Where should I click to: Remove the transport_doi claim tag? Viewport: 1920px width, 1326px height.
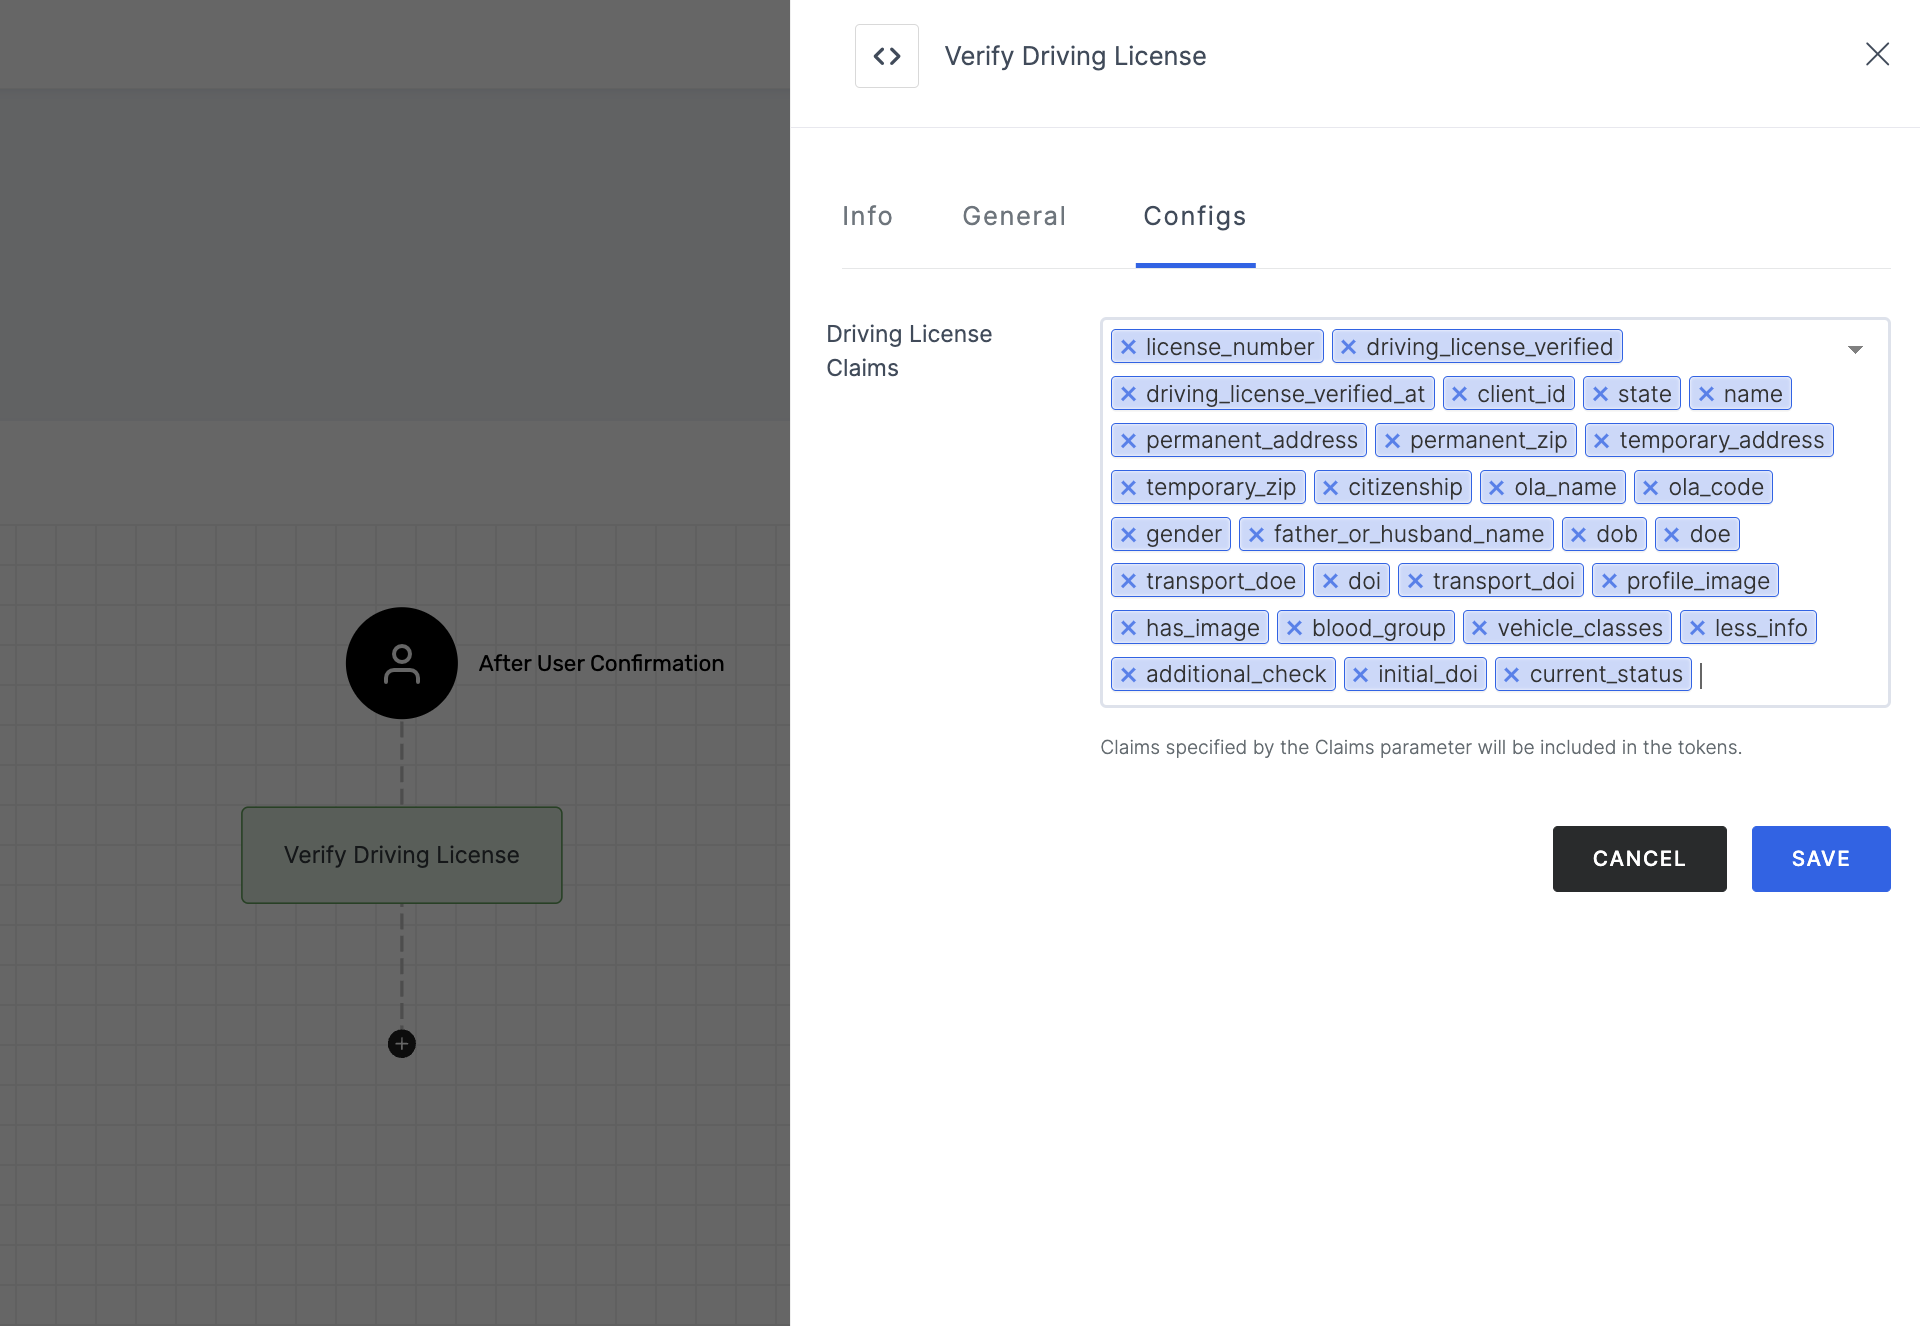click(x=1415, y=581)
